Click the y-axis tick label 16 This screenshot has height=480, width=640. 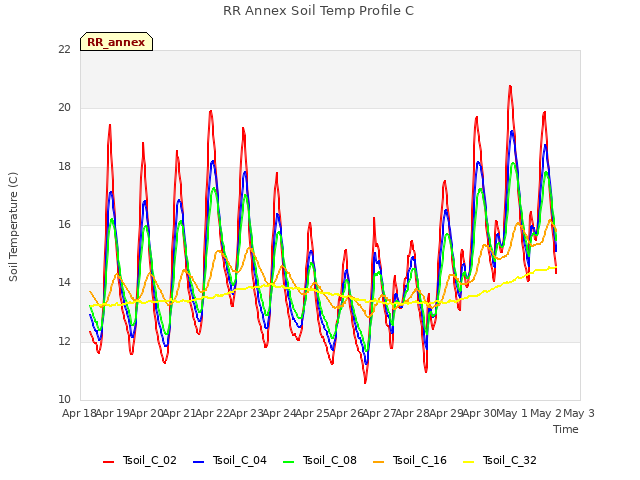(65, 224)
